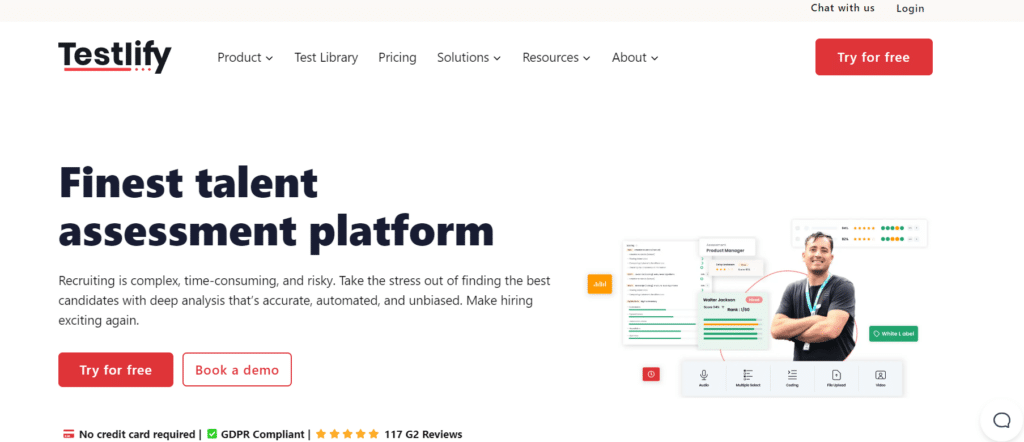Screen dimensions: 1024x442
Task: Click Try for free in the header
Action: click(874, 57)
